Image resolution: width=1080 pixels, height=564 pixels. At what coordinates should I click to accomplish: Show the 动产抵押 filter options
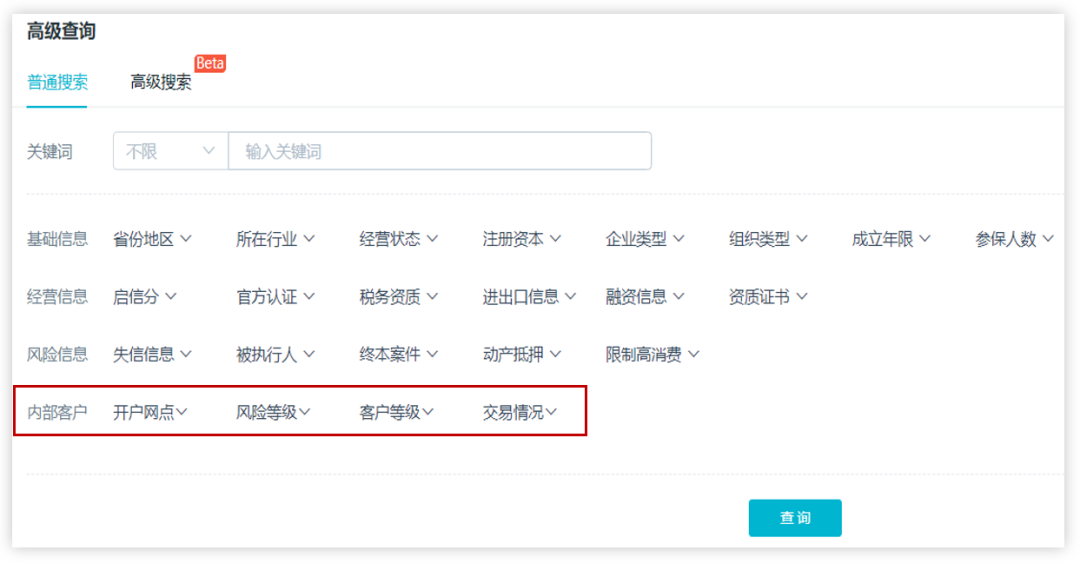tap(522, 355)
